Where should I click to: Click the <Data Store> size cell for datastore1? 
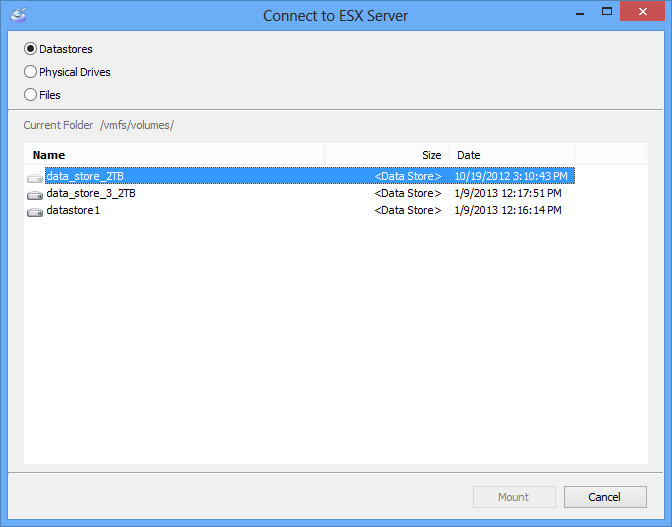pyautogui.click(x=408, y=210)
